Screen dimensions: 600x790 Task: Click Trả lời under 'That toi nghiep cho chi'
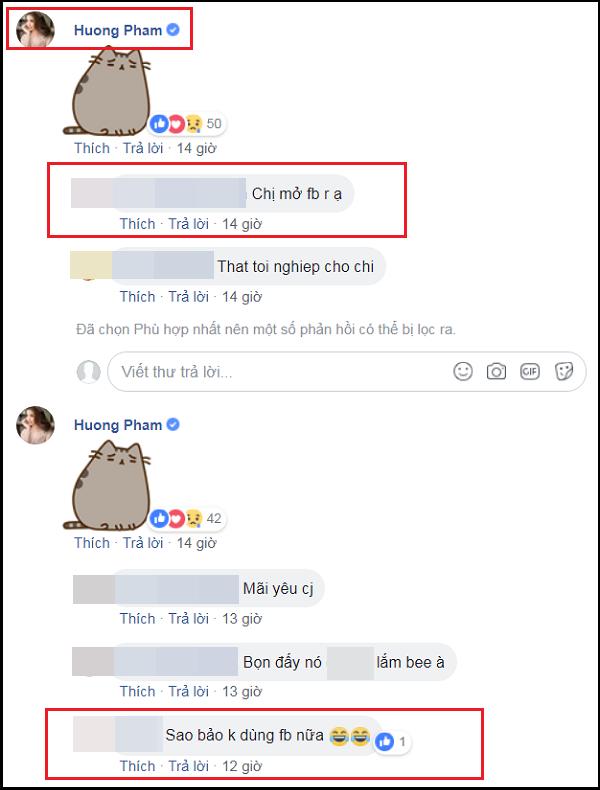click(188, 297)
